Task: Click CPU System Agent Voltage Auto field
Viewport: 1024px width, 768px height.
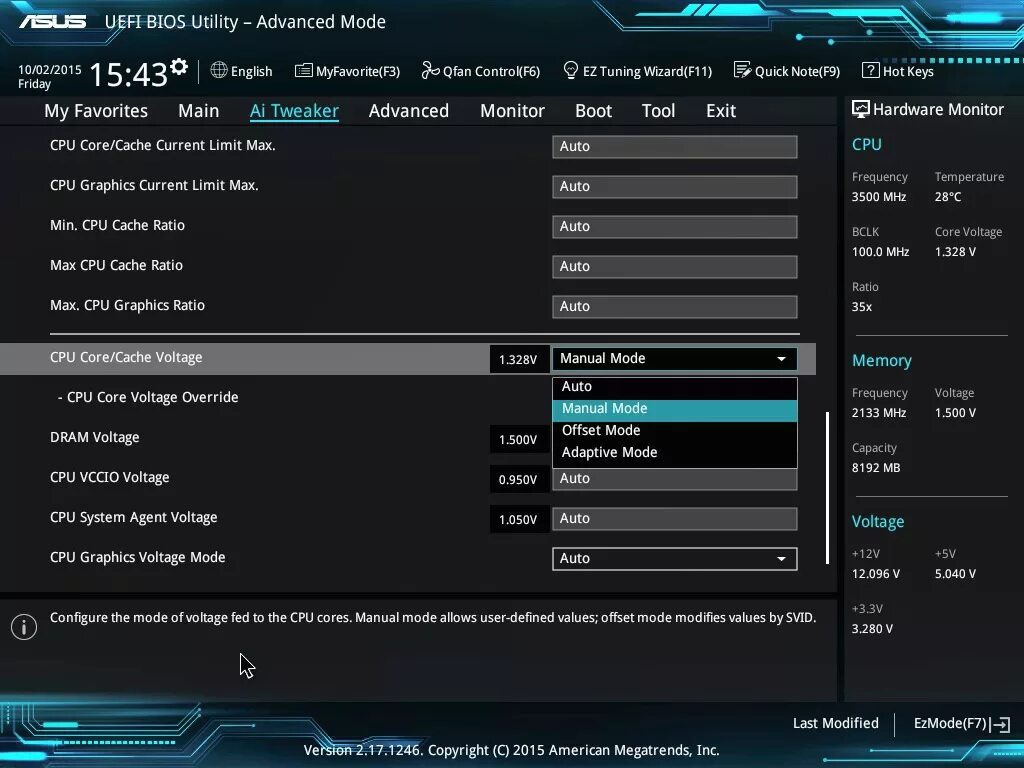Action: pos(675,519)
